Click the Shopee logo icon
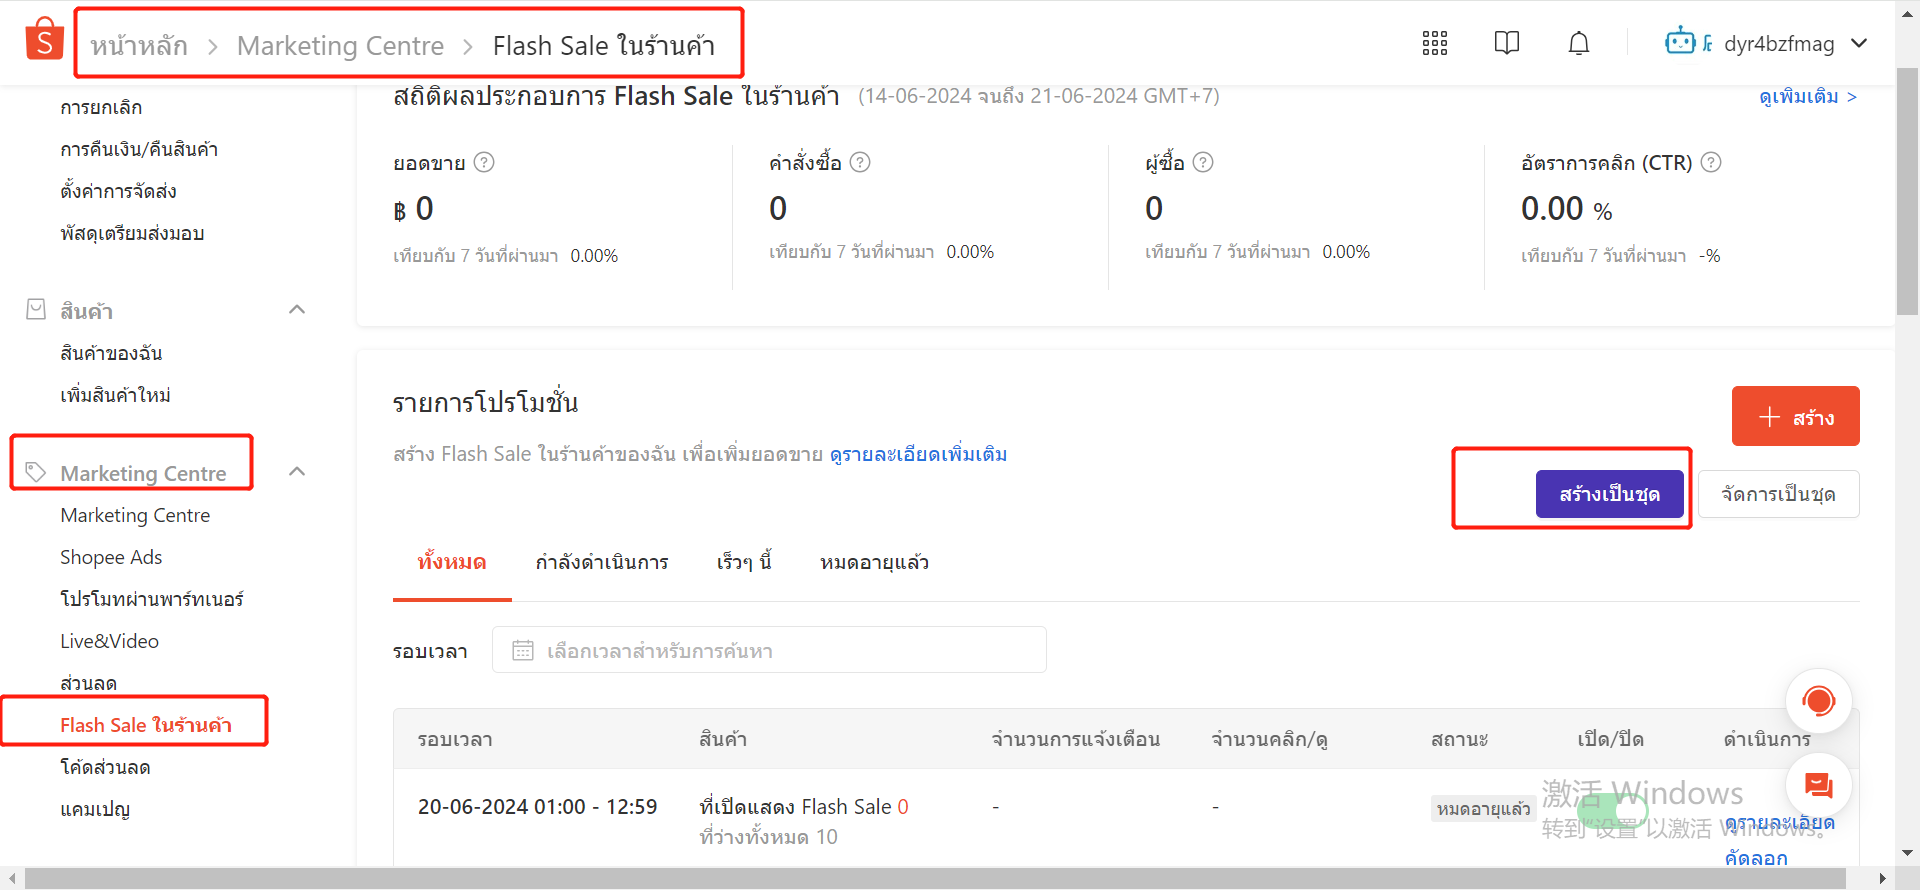This screenshot has width=1920, height=890. 44,40
